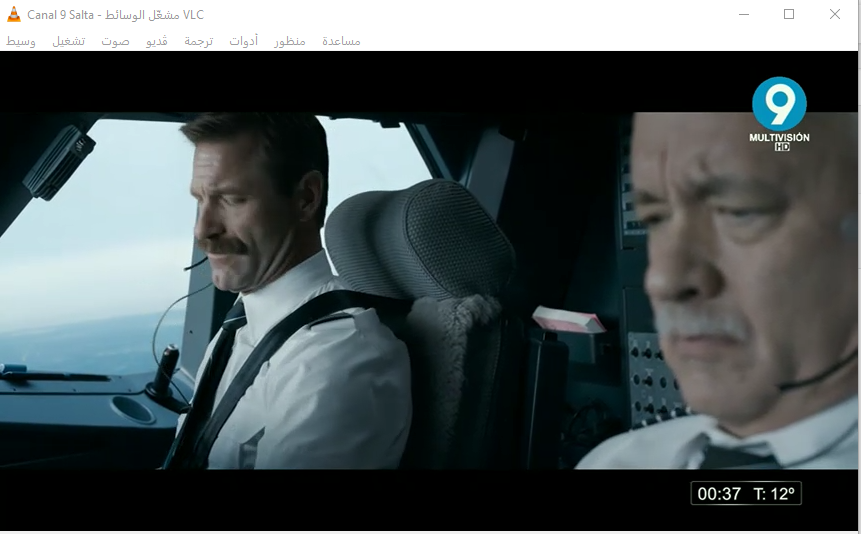Click the video playback area
Image resolution: width=861 pixels, height=534 pixels.
point(429,291)
